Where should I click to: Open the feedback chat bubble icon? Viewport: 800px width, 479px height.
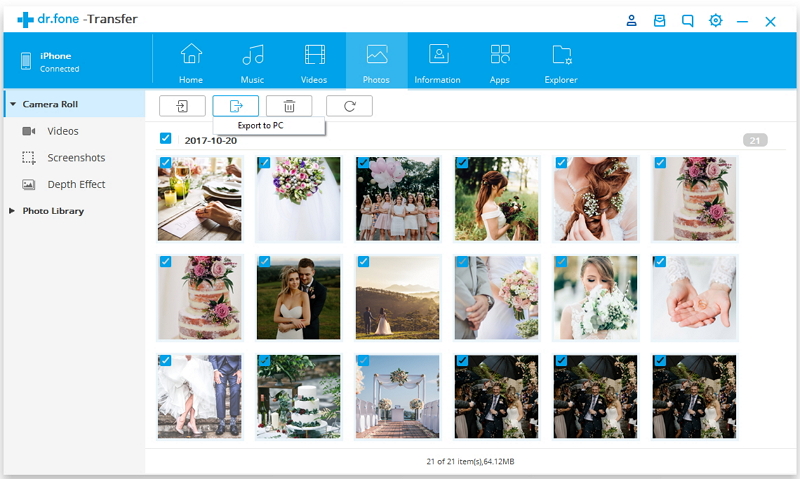pos(687,20)
